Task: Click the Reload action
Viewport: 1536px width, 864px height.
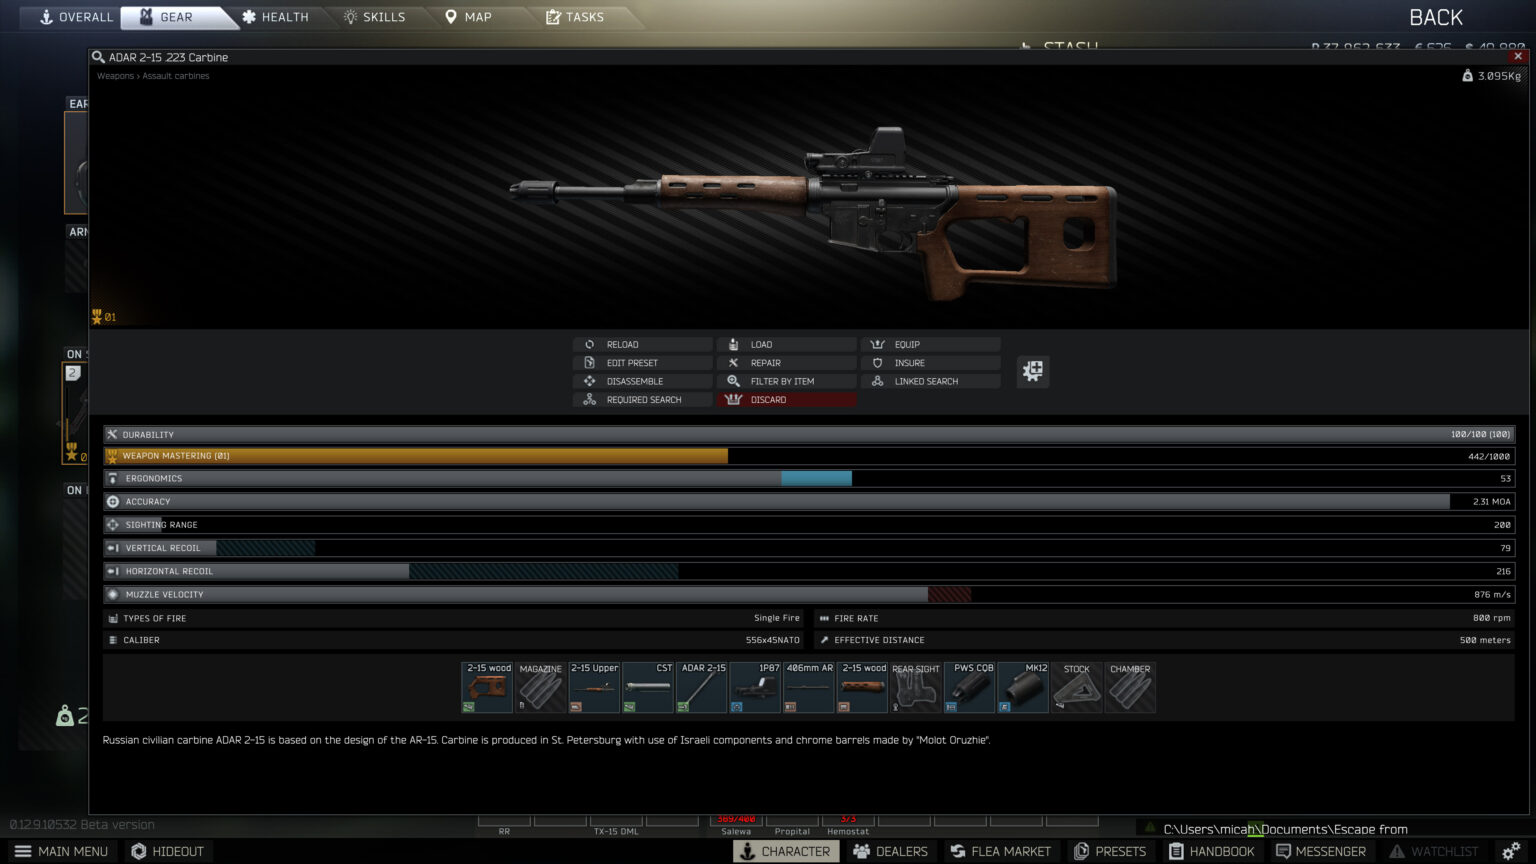Action: [643, 344]
